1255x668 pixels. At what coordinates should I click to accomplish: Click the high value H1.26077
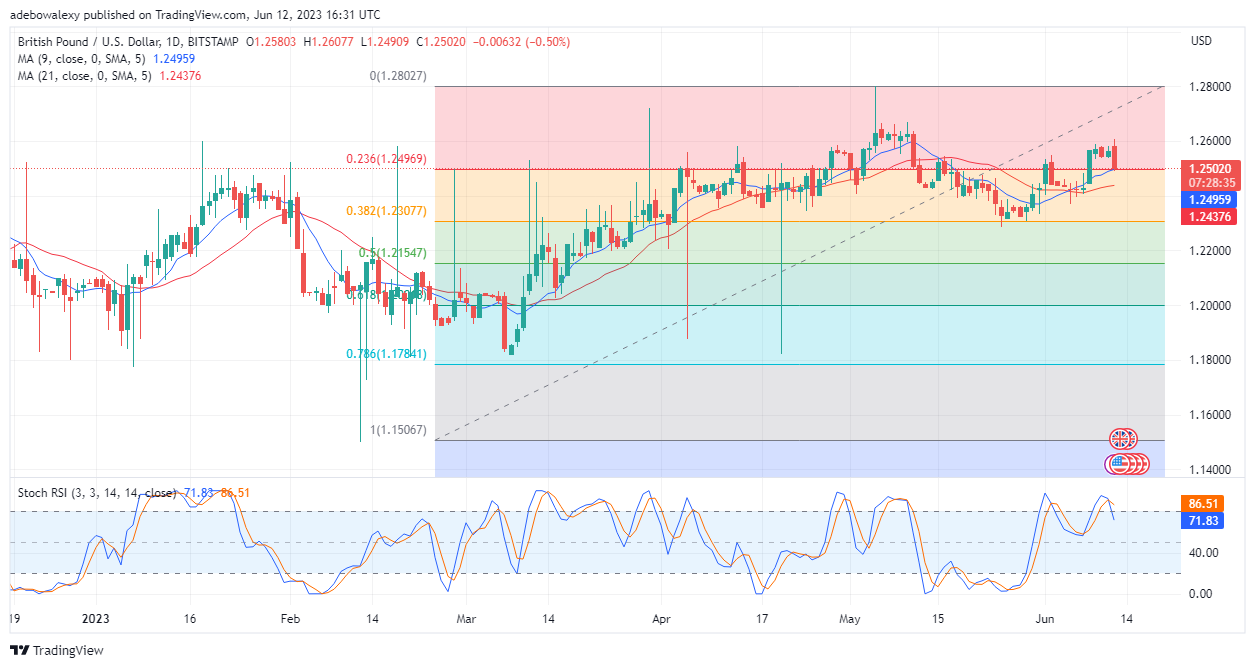pos(331,42)
